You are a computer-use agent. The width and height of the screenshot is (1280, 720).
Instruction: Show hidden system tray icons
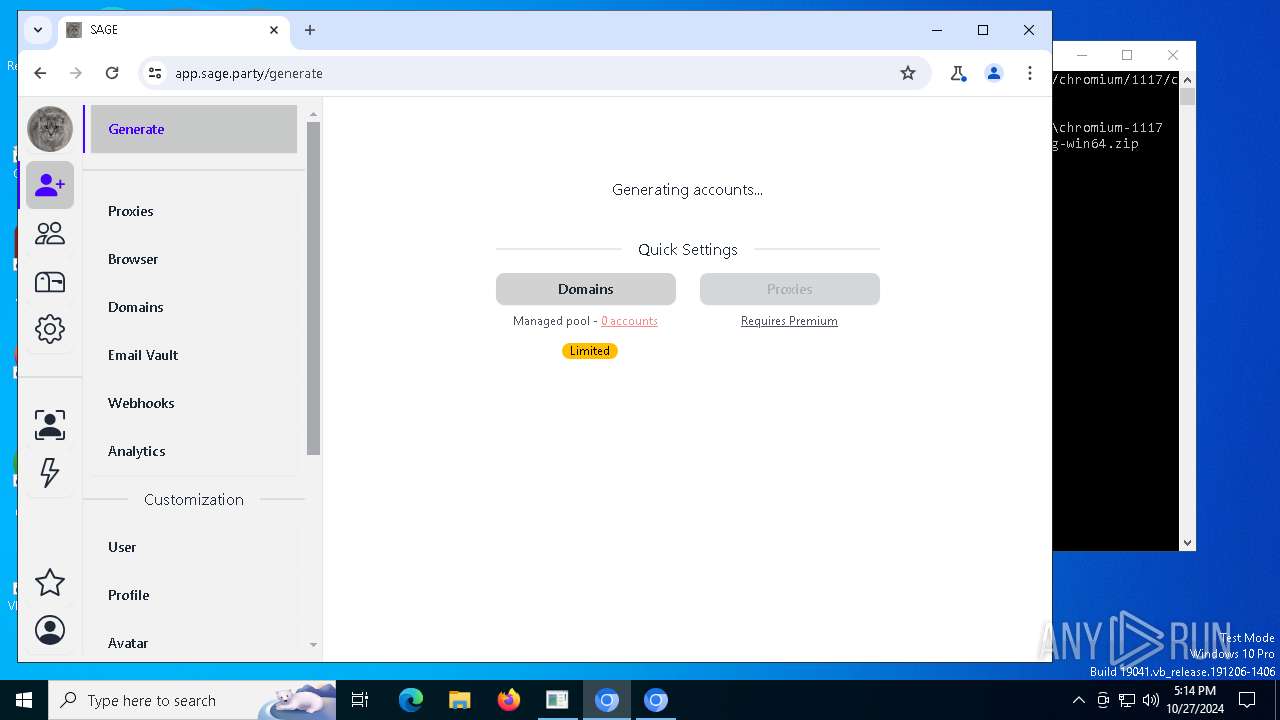coord(1078,700)
